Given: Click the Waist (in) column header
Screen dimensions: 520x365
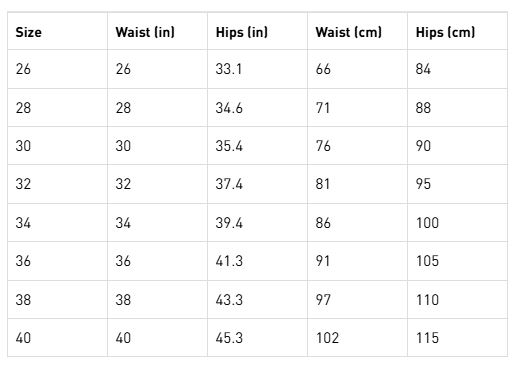Looking at the screenshot, I should tap(145, 32).
